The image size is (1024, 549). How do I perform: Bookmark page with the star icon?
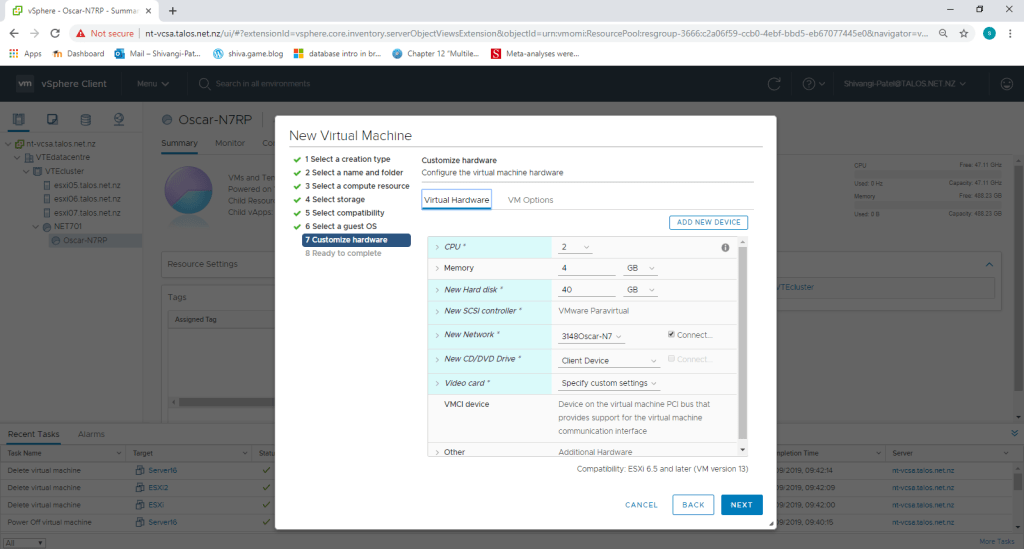964,33
